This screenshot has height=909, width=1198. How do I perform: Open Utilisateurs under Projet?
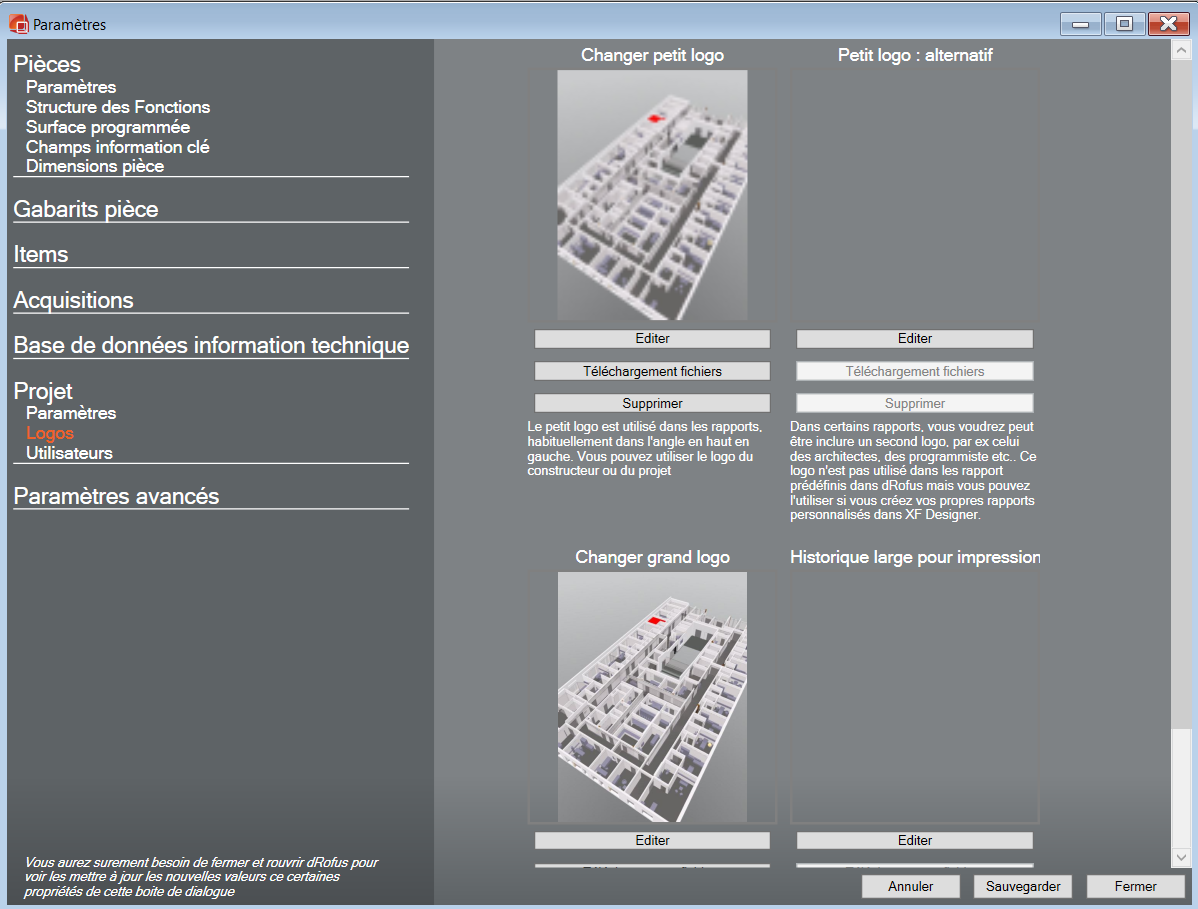(x=69, y=453)
